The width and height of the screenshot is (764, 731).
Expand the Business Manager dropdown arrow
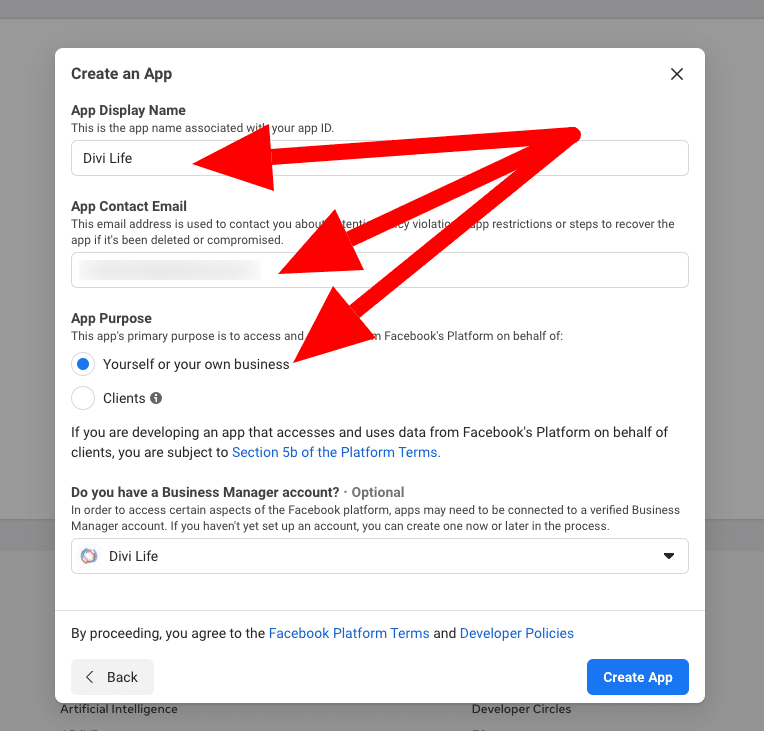coord(669,556)
